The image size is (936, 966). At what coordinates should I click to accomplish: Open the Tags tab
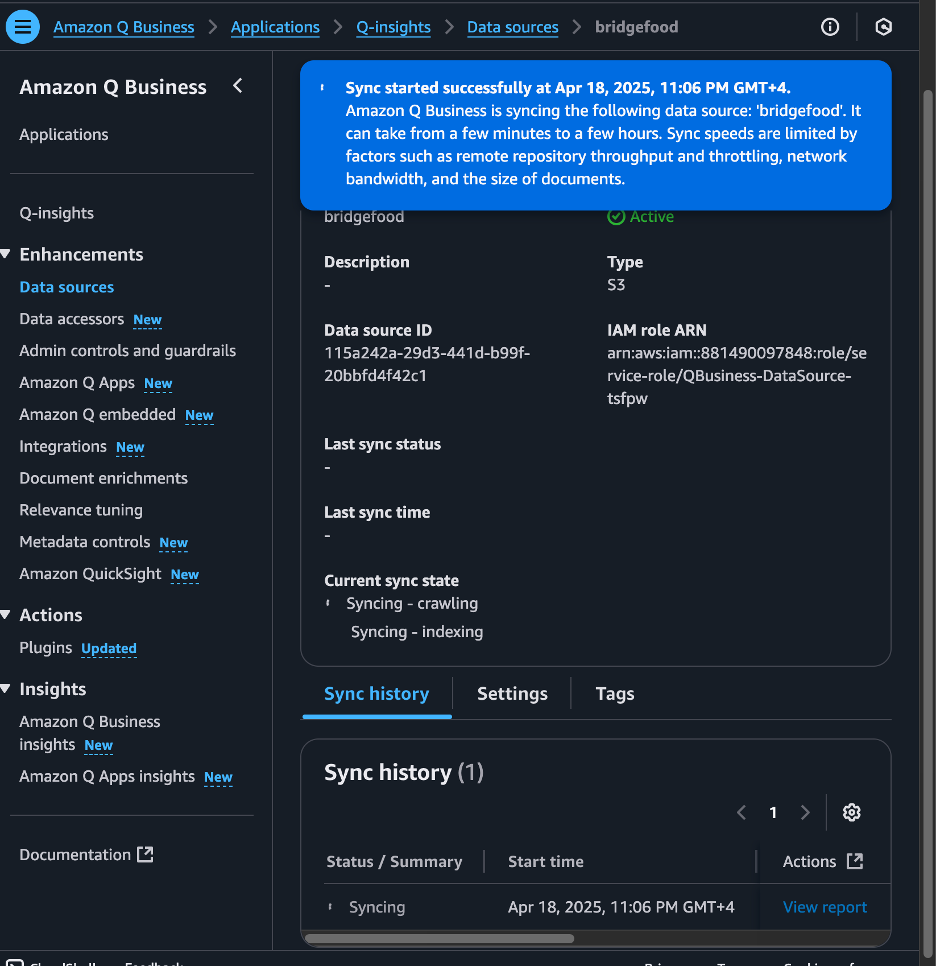point(615,694)
